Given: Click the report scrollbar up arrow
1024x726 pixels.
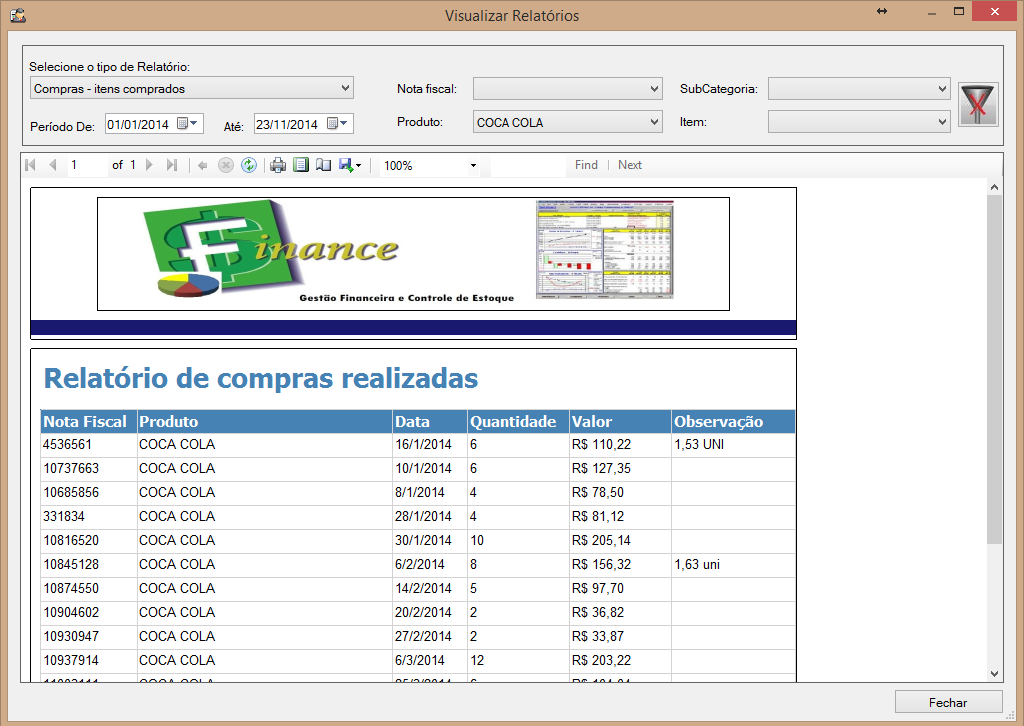Looking at the screenshot, I should [994, 187].
